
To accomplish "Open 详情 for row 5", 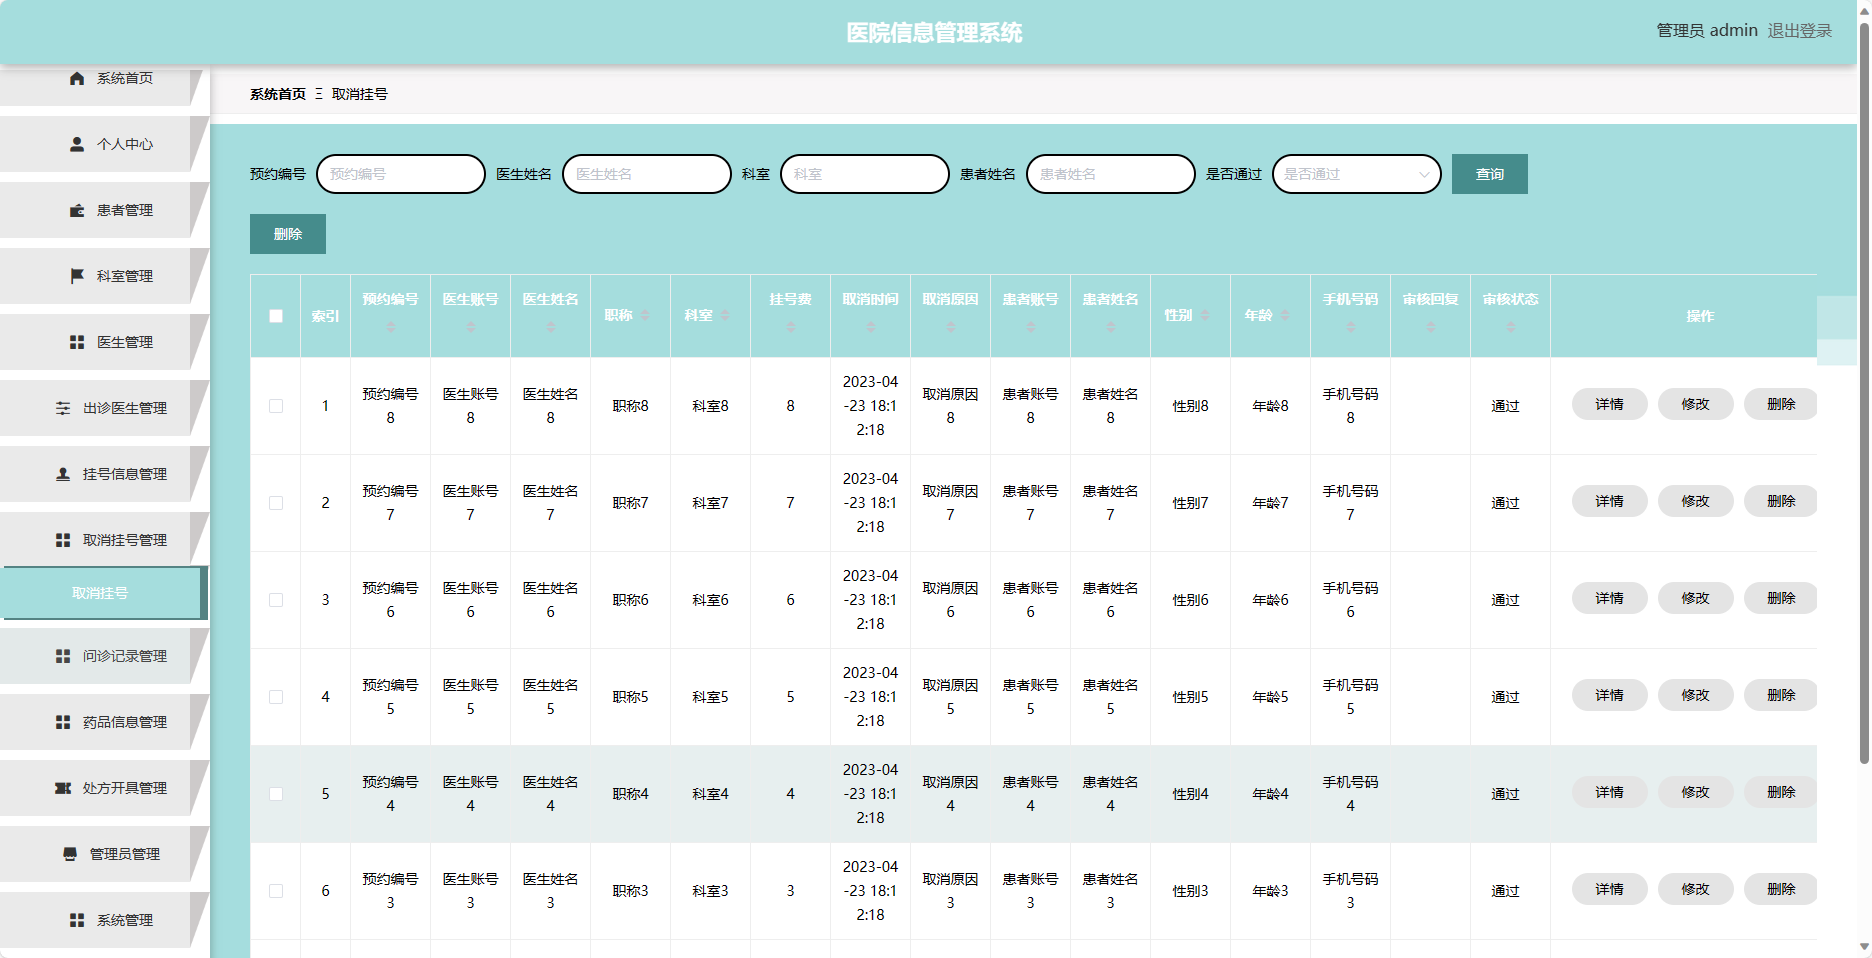I will tap(1610, 792).
